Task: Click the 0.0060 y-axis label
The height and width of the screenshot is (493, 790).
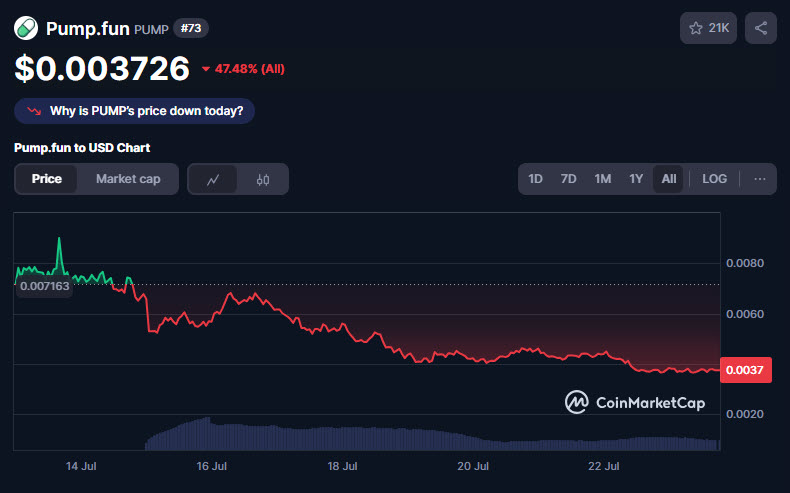Action: tap(745, 314)
